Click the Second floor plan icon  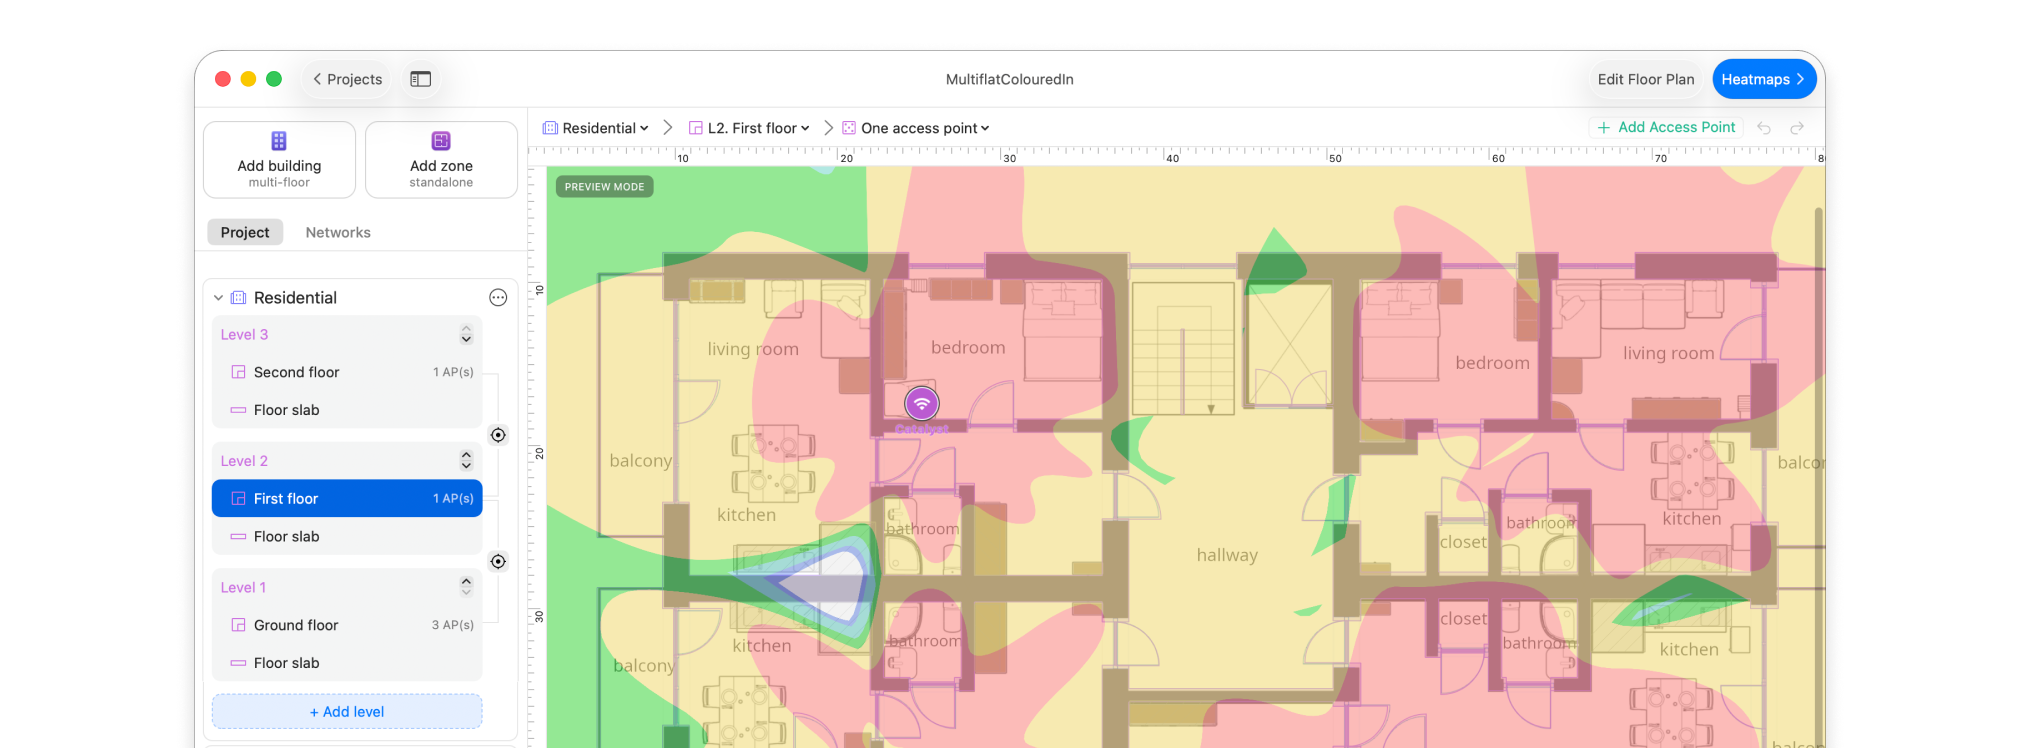click(x=238, y=372)
